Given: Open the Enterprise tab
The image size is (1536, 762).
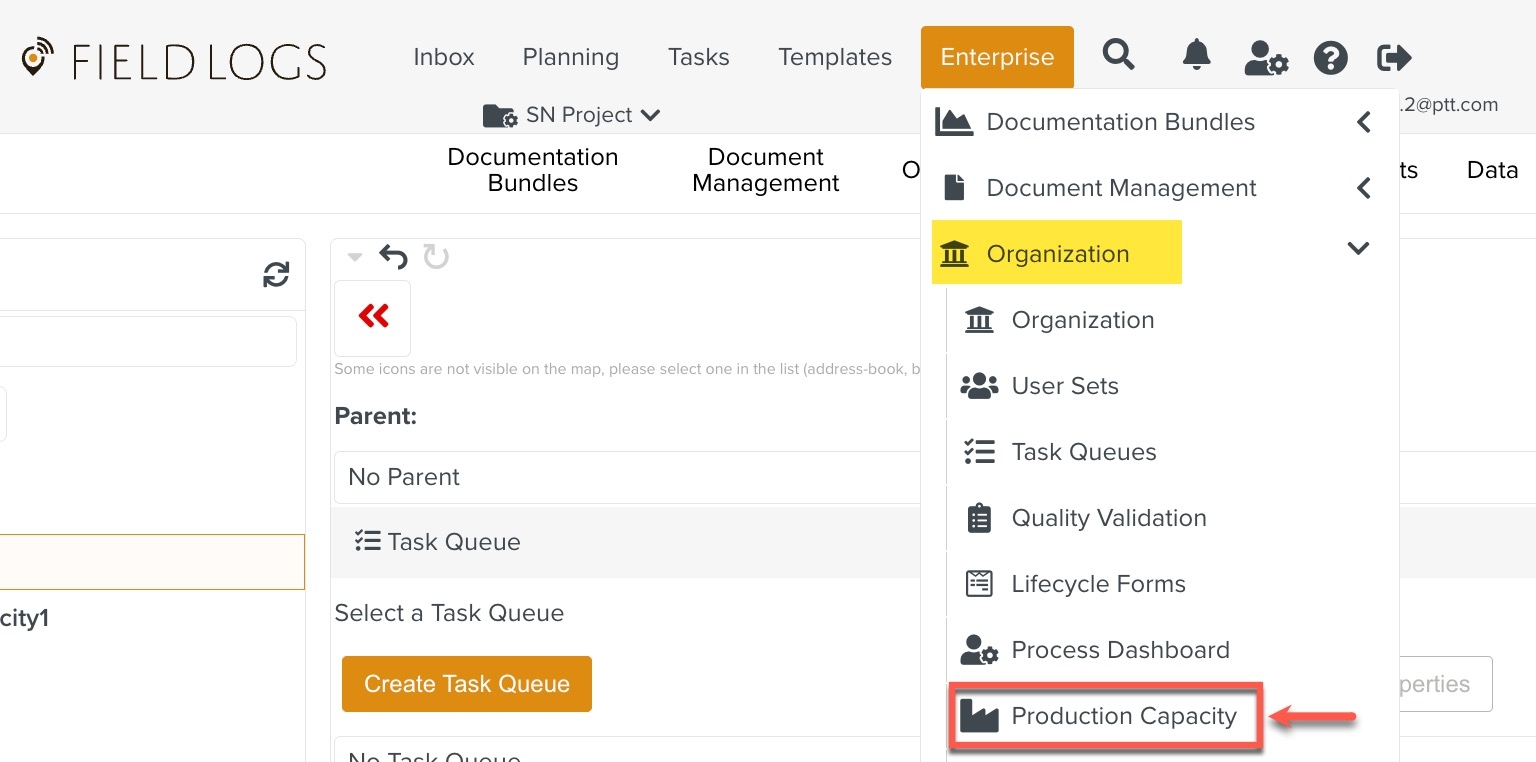Looking at the screenshot, I should pyautogui.click(x=997, y=58).
